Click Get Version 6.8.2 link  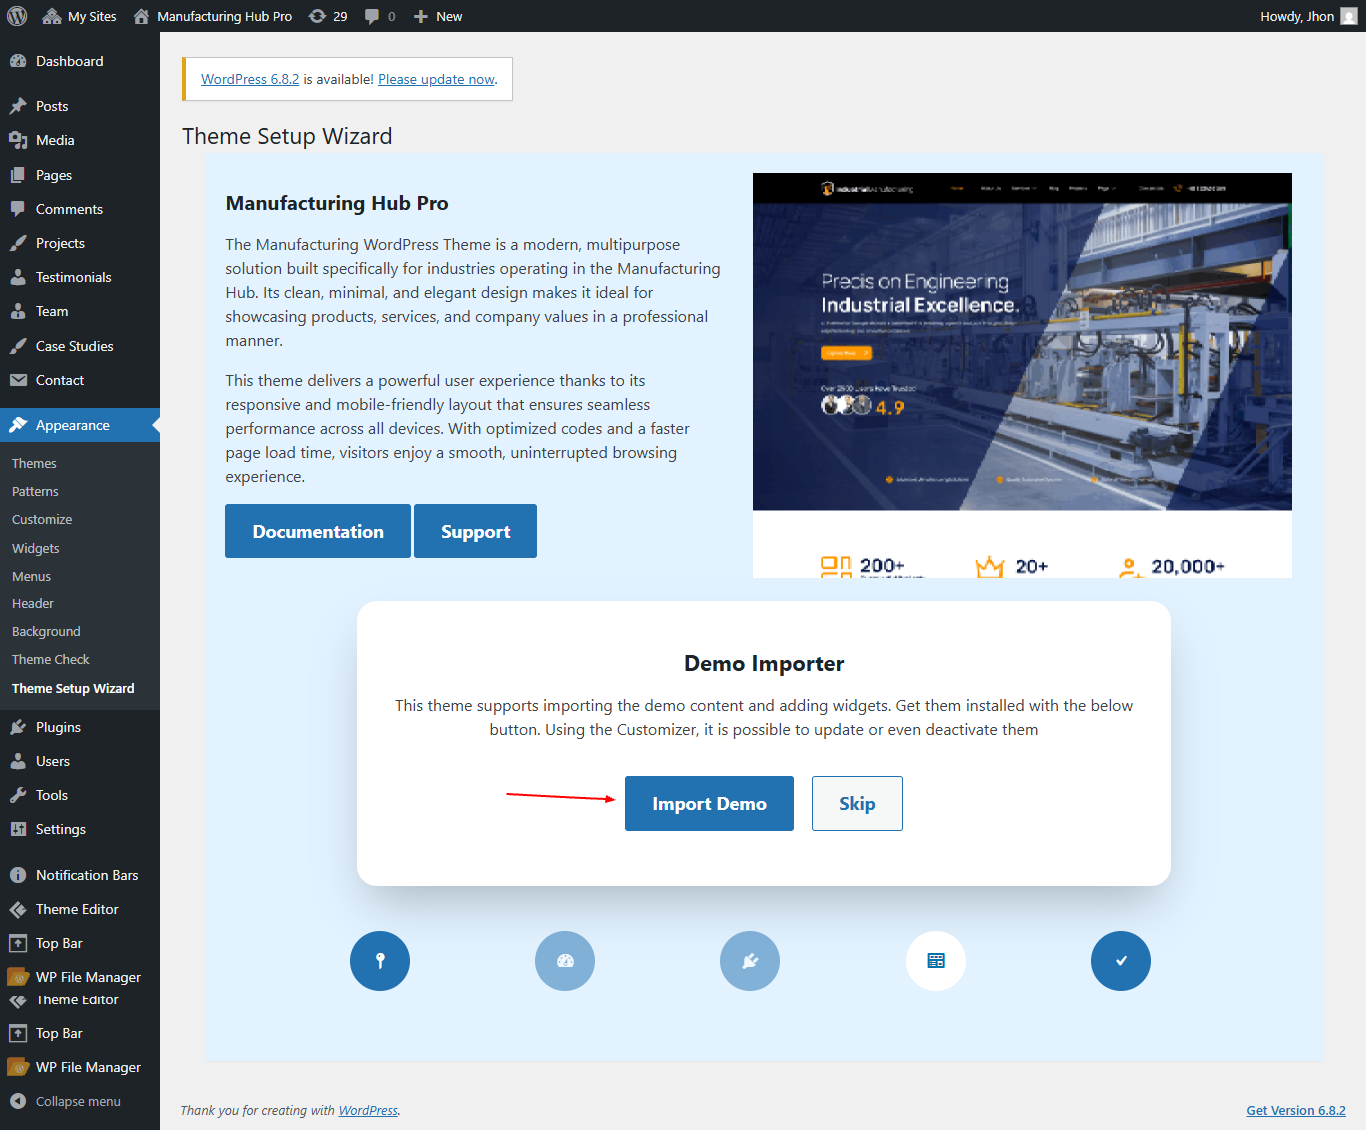tap(1296, 1110)
